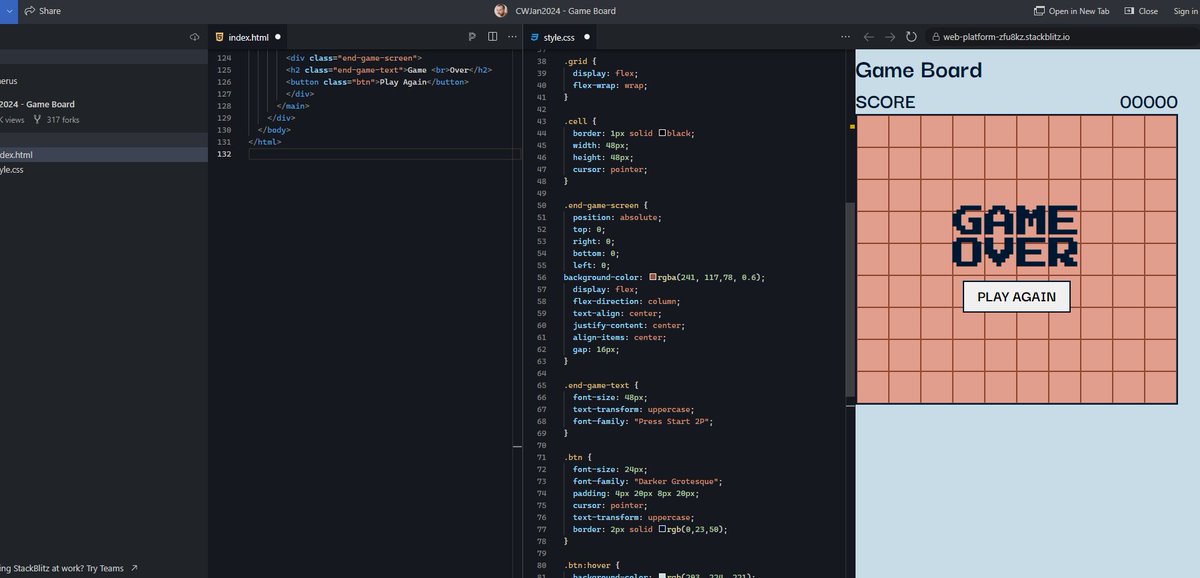Click unsaved dot on index.html tab
This screenshot has height=578, width=1200.
pyautogui.click(x=278, y=37)
